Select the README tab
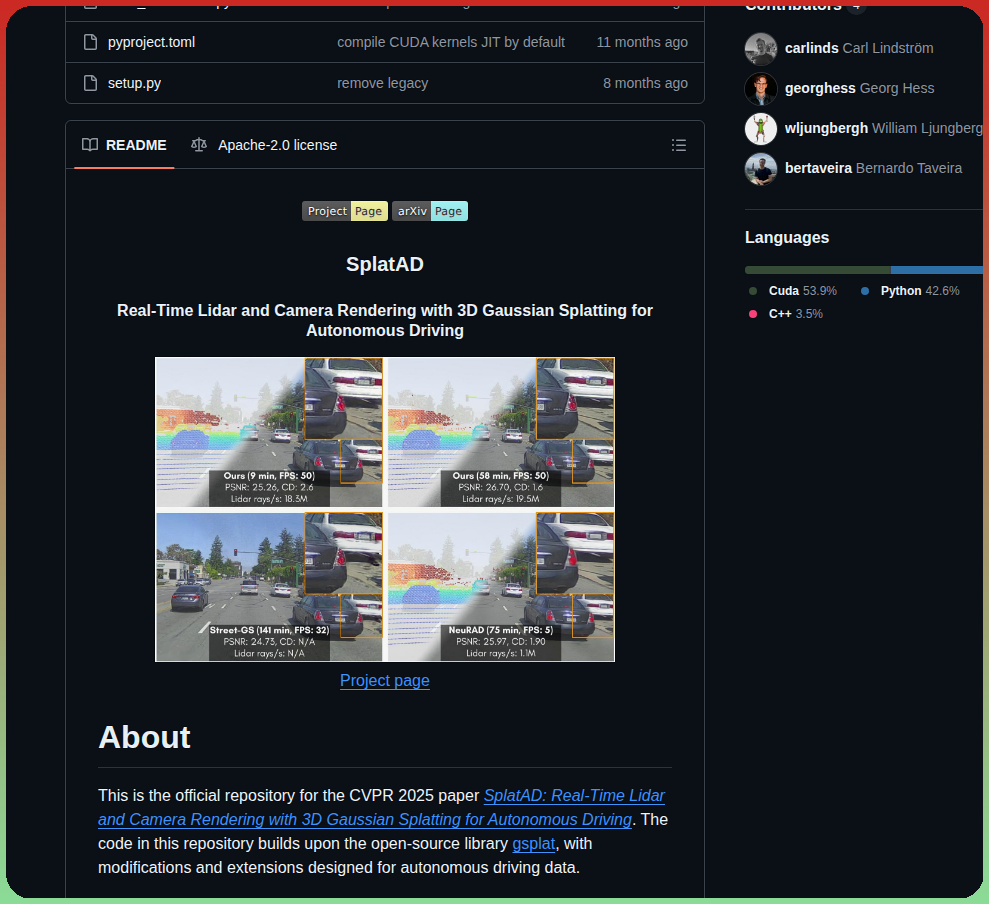This screenshot has height=904, width=989. (x=124, y=145)
